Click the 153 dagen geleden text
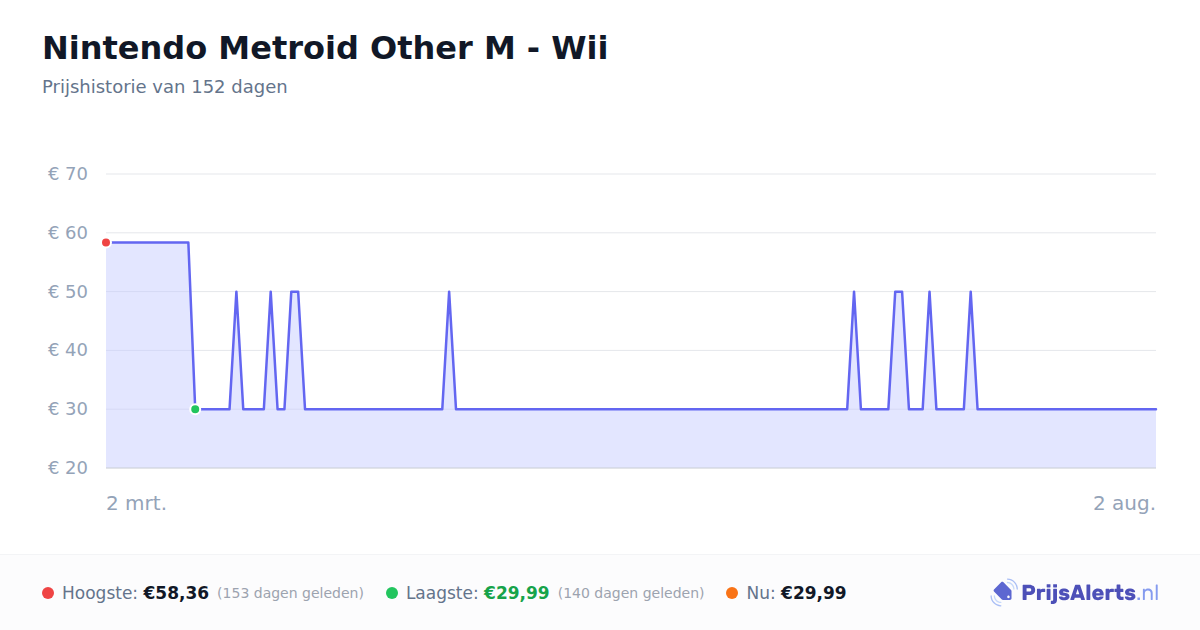The height and width of the screenshot is (630, 1200). pyautogui.click(x=290, y=593)
